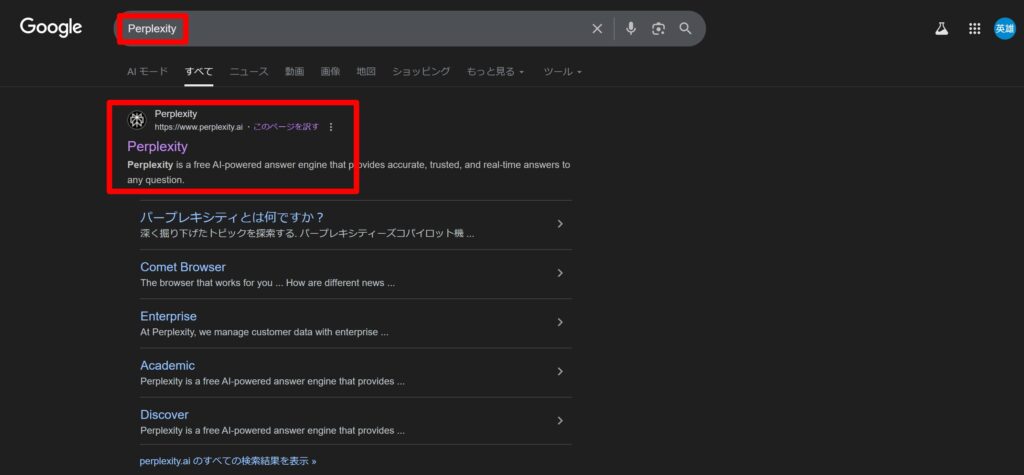Open the Google apps grid
Screen dimensions: 1024x475
pyautogui.click(x=974, y=29)
